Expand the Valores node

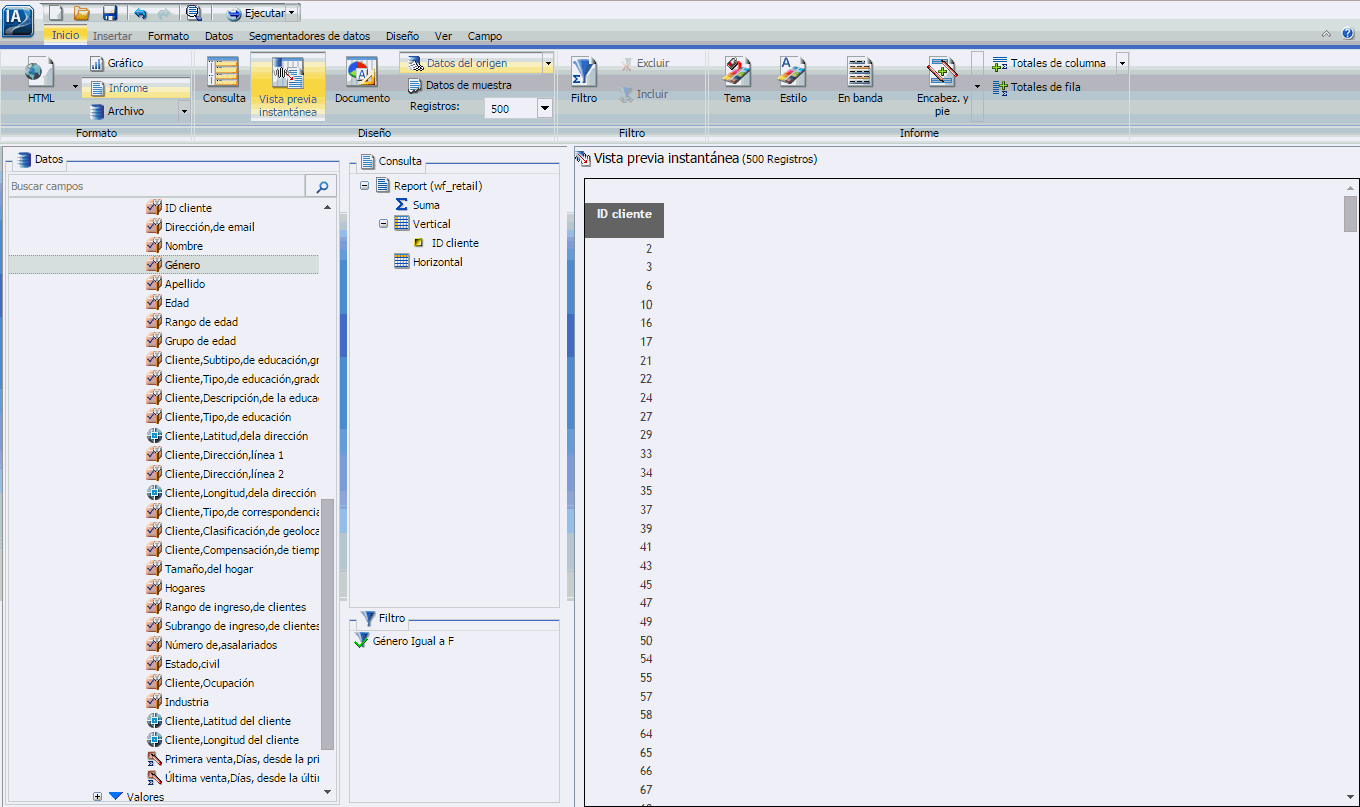pyautogui.click(x=97, y=797)
